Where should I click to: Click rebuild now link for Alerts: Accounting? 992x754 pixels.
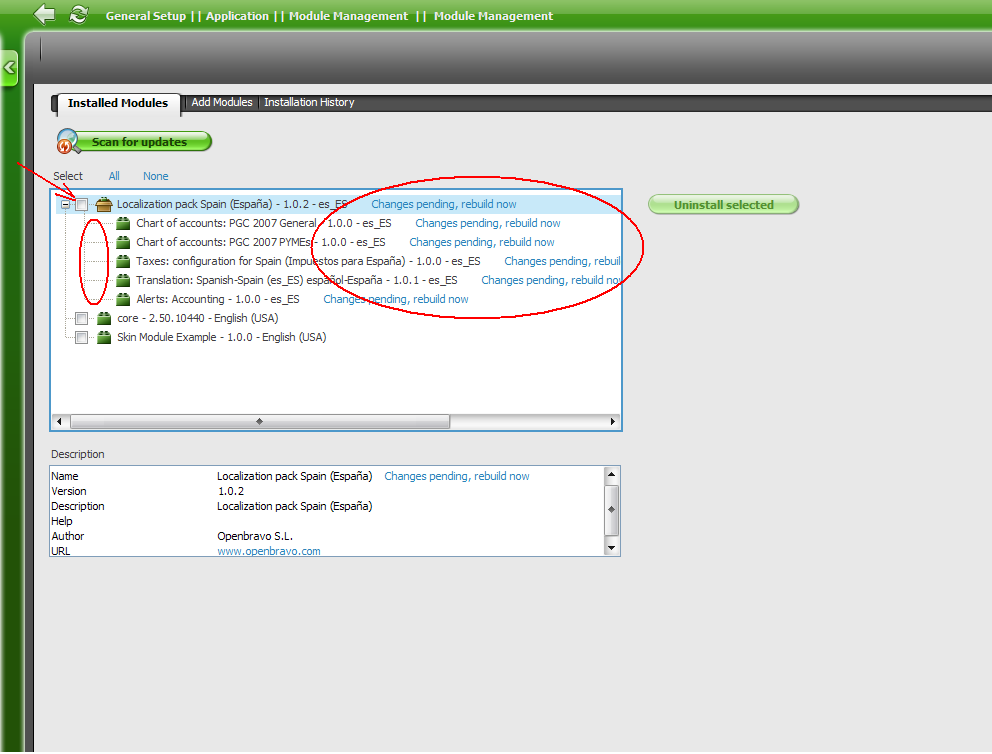[x=396, y=299]
